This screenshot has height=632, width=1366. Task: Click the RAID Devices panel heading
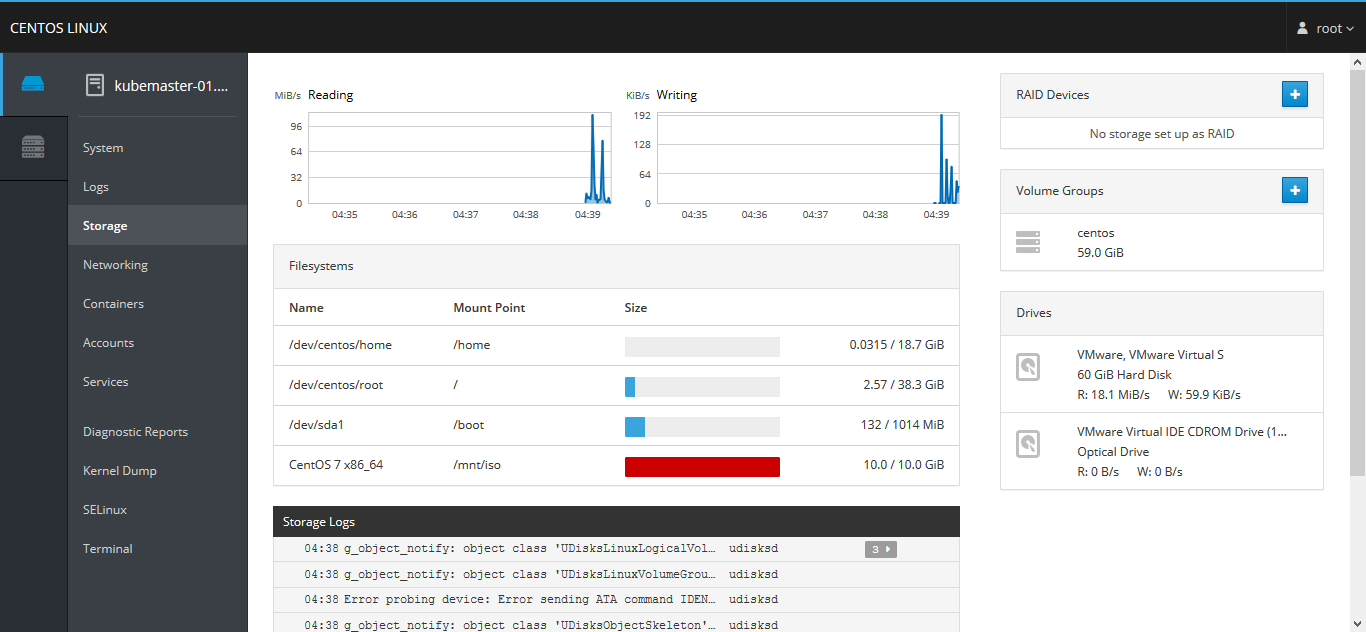pos(1053,95)
